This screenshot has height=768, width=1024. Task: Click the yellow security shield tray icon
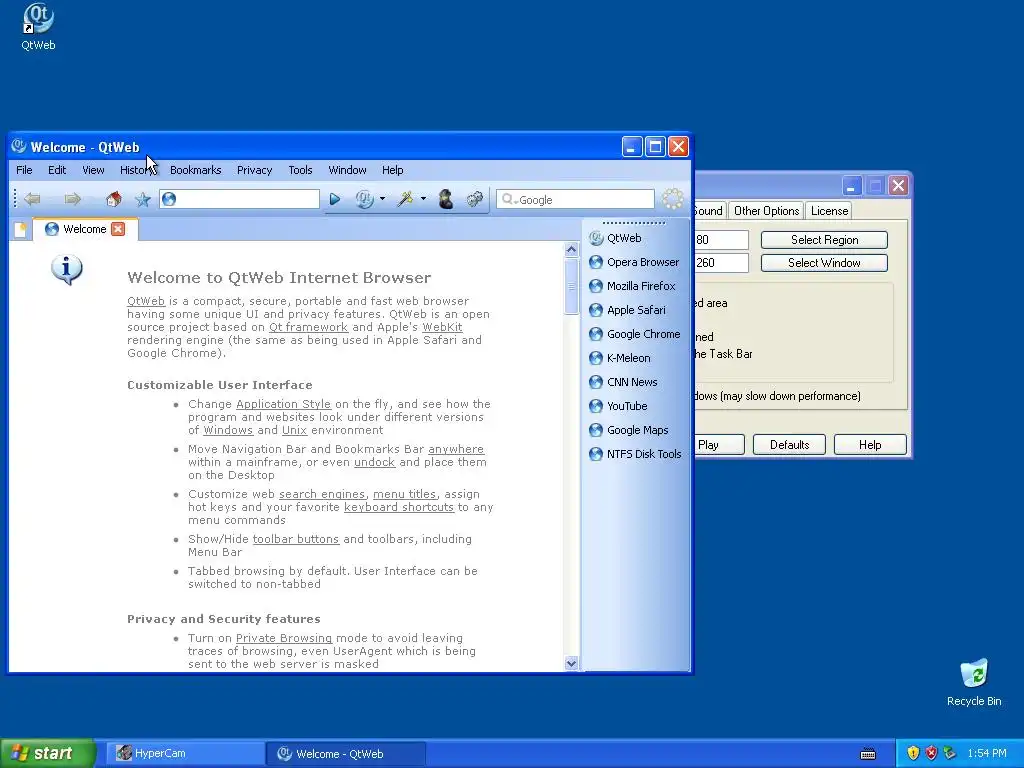(913, 754)
